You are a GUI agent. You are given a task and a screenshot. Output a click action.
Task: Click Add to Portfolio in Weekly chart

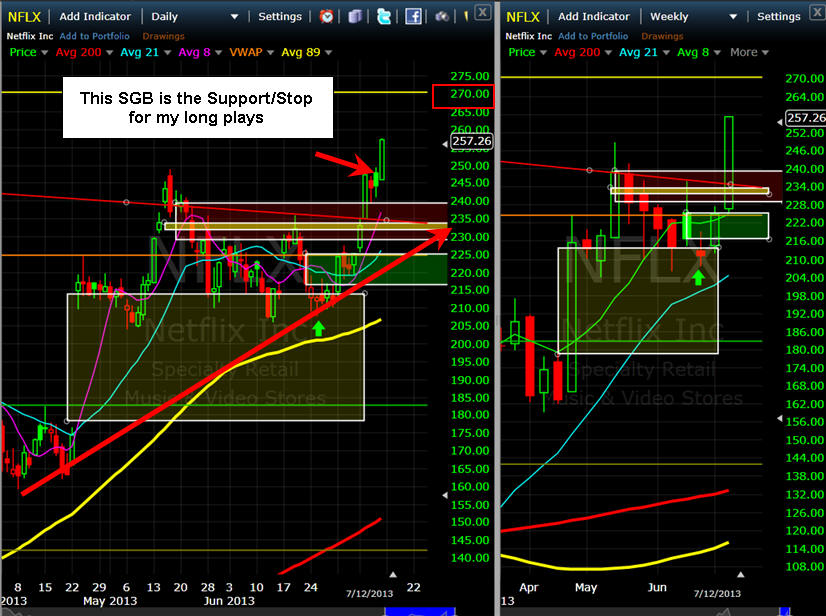tap(593, 36)
